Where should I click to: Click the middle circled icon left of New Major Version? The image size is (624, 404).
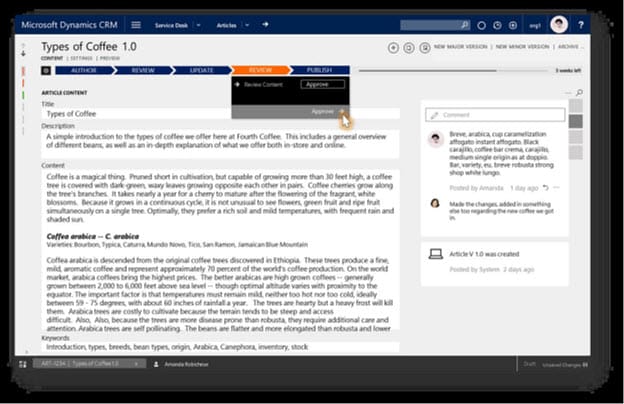[x=409, y=48]
